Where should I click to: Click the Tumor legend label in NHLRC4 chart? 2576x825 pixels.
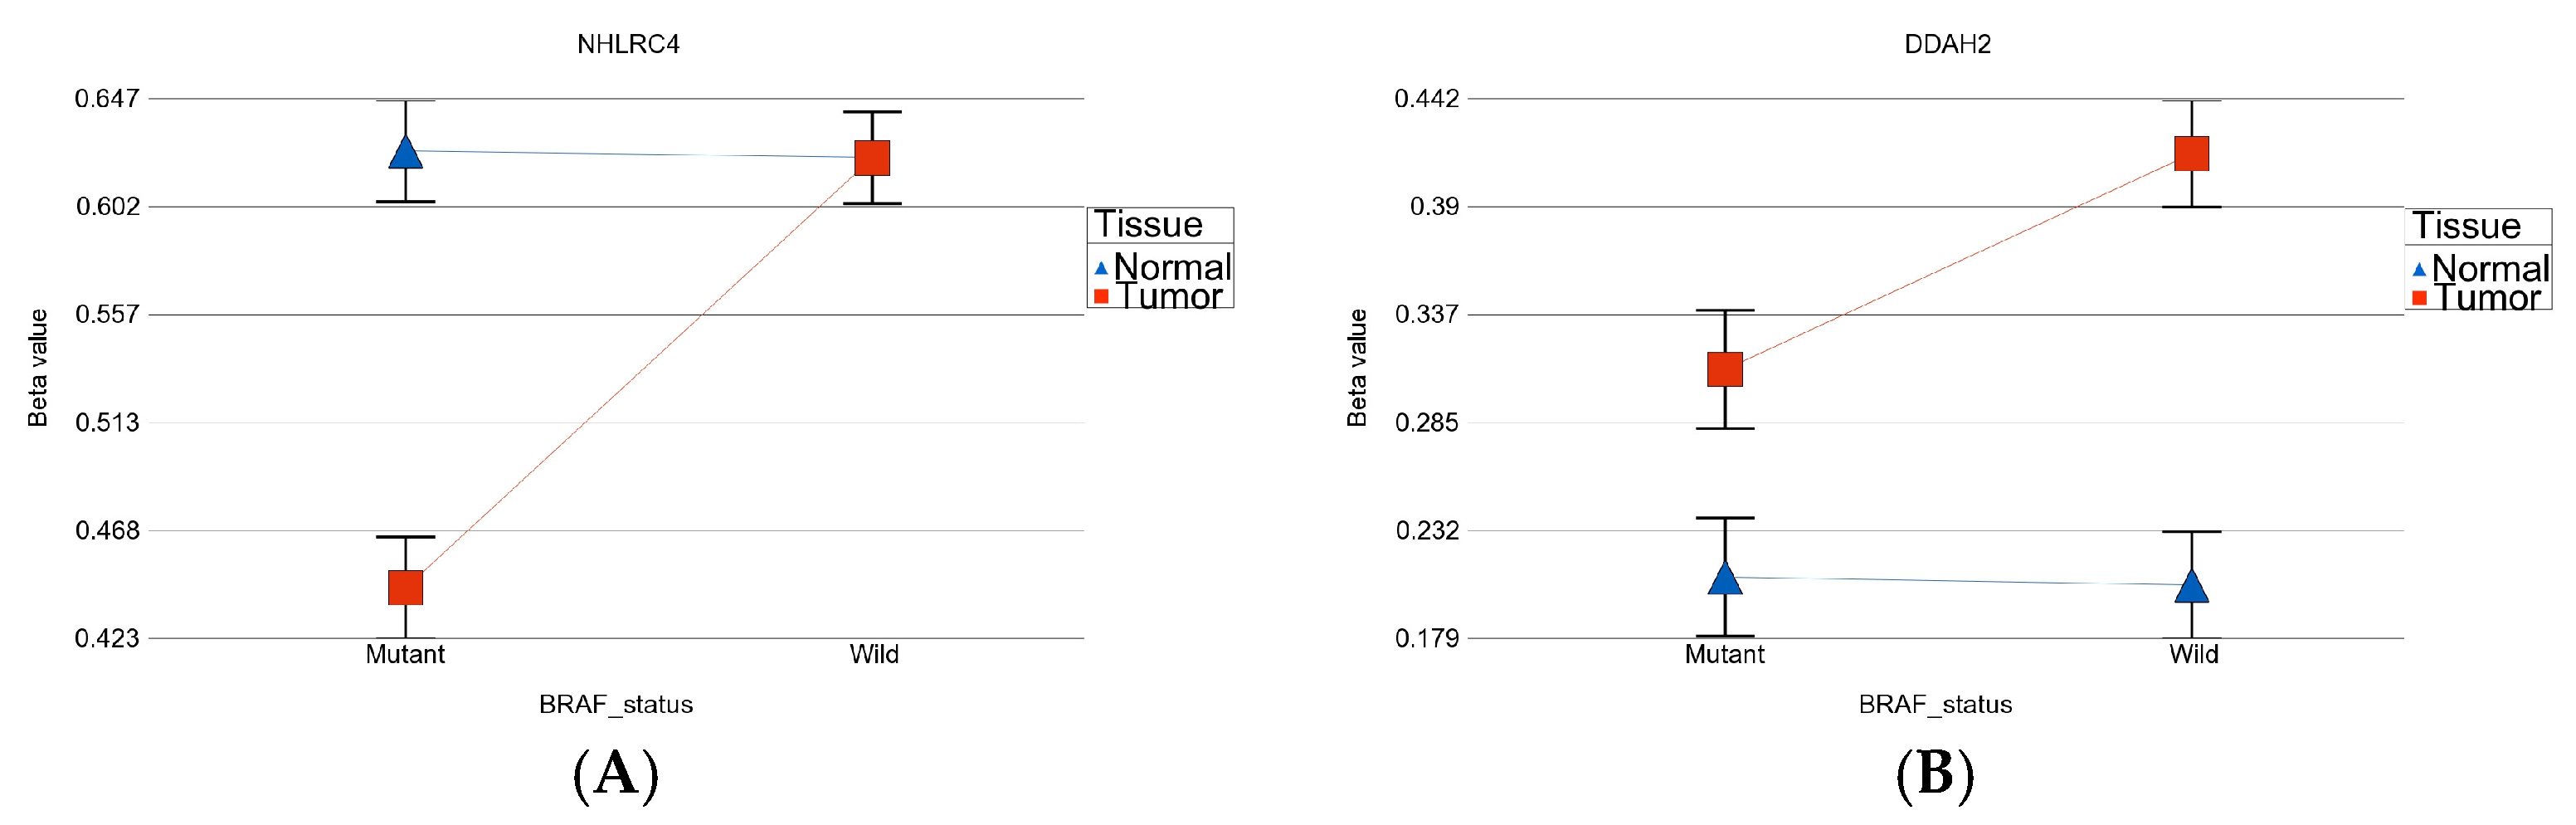click(1169, 296)
